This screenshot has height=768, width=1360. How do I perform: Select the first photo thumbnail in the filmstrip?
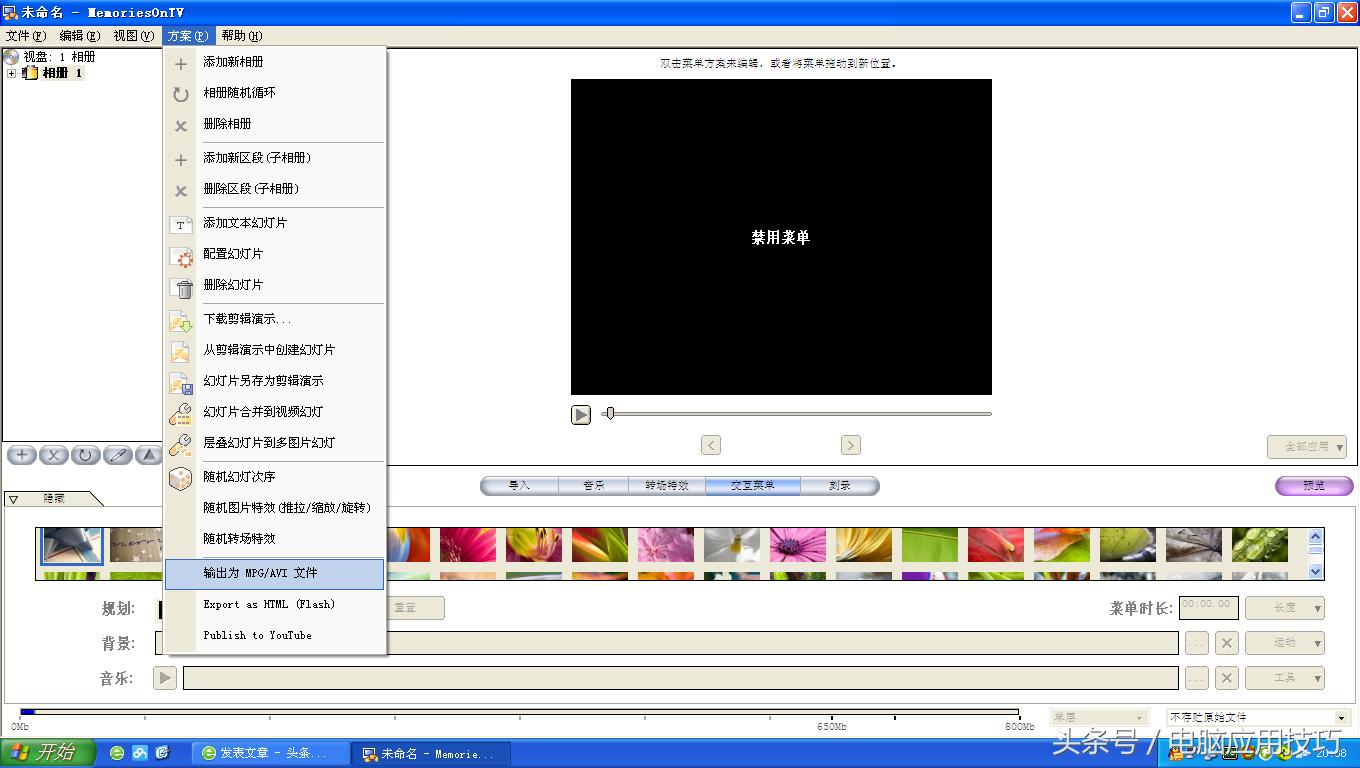point(71,547)
